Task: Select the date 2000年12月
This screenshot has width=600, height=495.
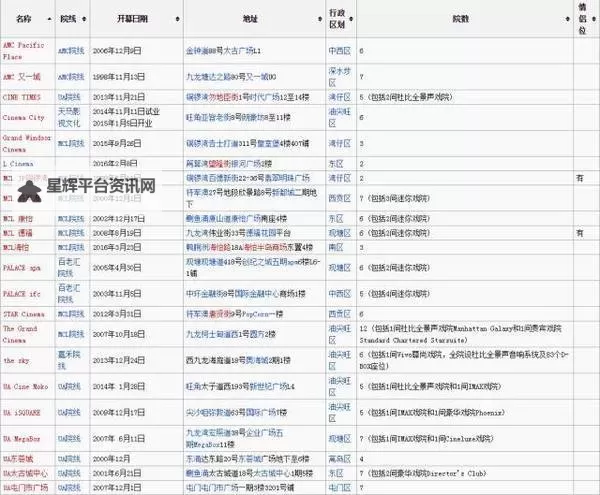Action: [x=112, y=459]
